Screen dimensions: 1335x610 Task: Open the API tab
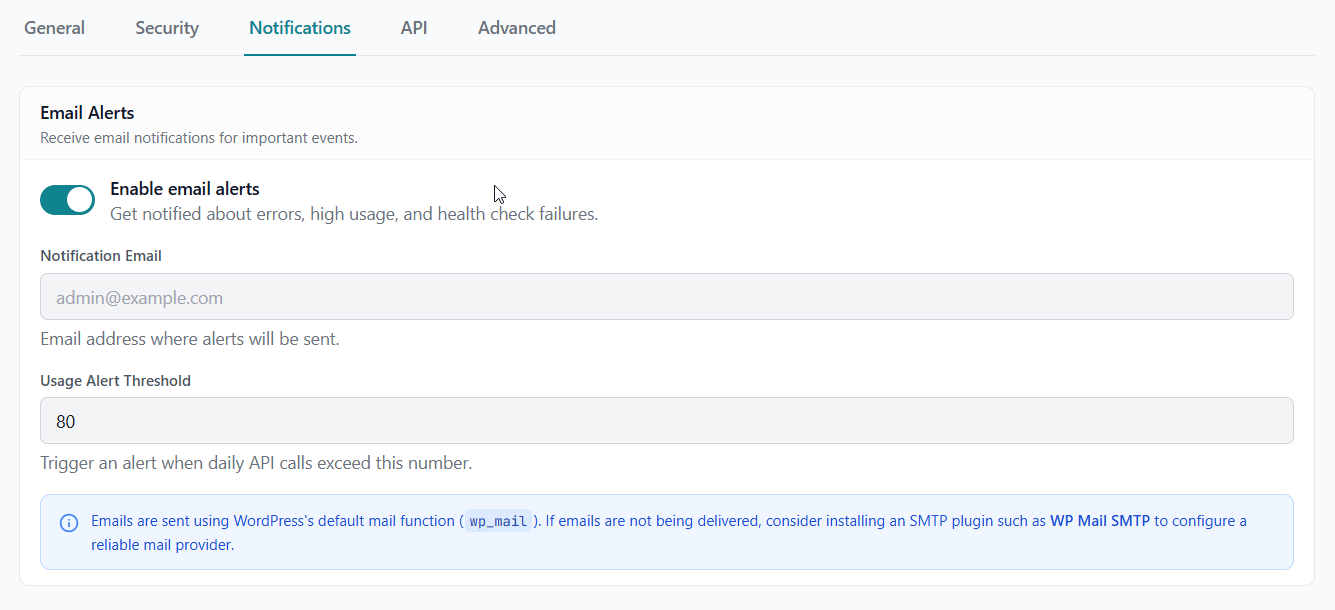click(414, 28)
